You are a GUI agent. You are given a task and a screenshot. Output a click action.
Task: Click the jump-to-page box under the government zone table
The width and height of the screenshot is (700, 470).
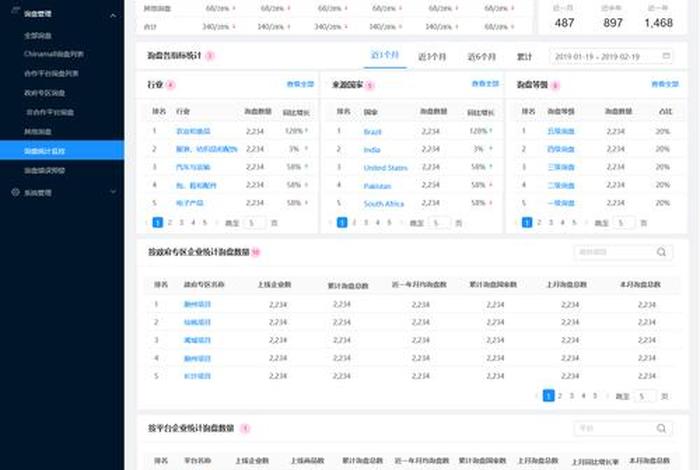[x=645, y=396]
